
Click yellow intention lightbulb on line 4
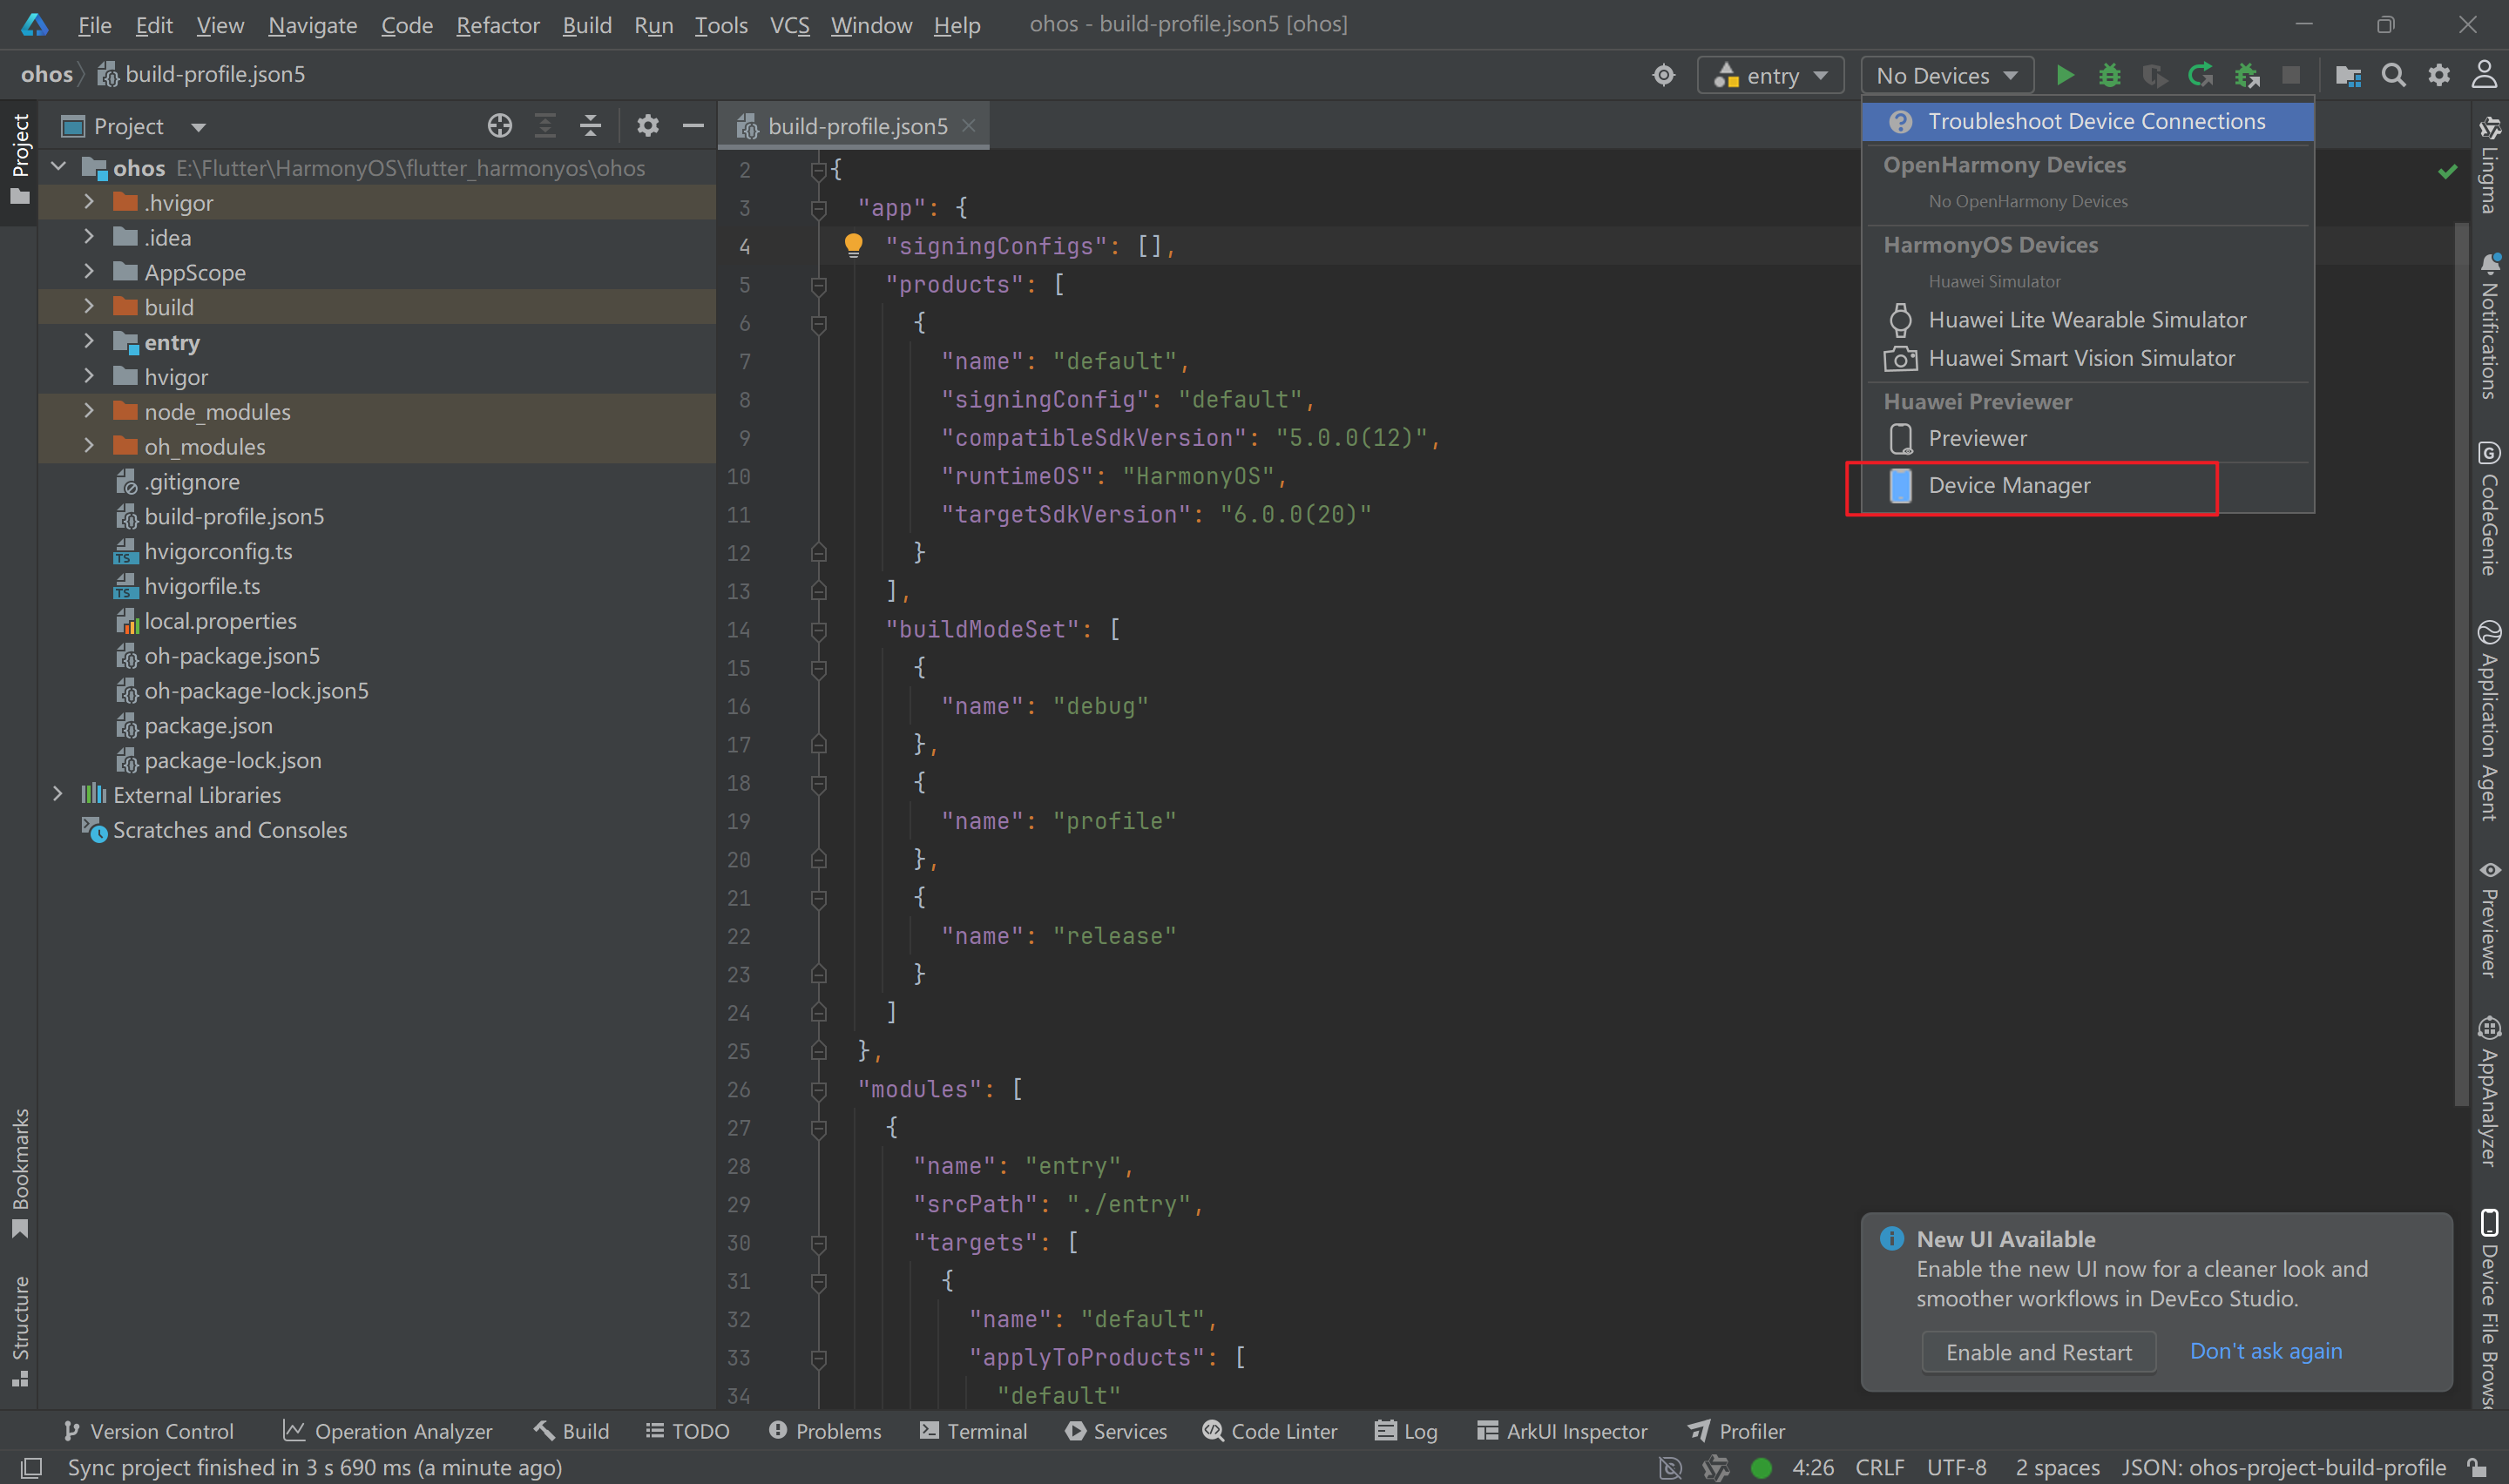[853, 245]
